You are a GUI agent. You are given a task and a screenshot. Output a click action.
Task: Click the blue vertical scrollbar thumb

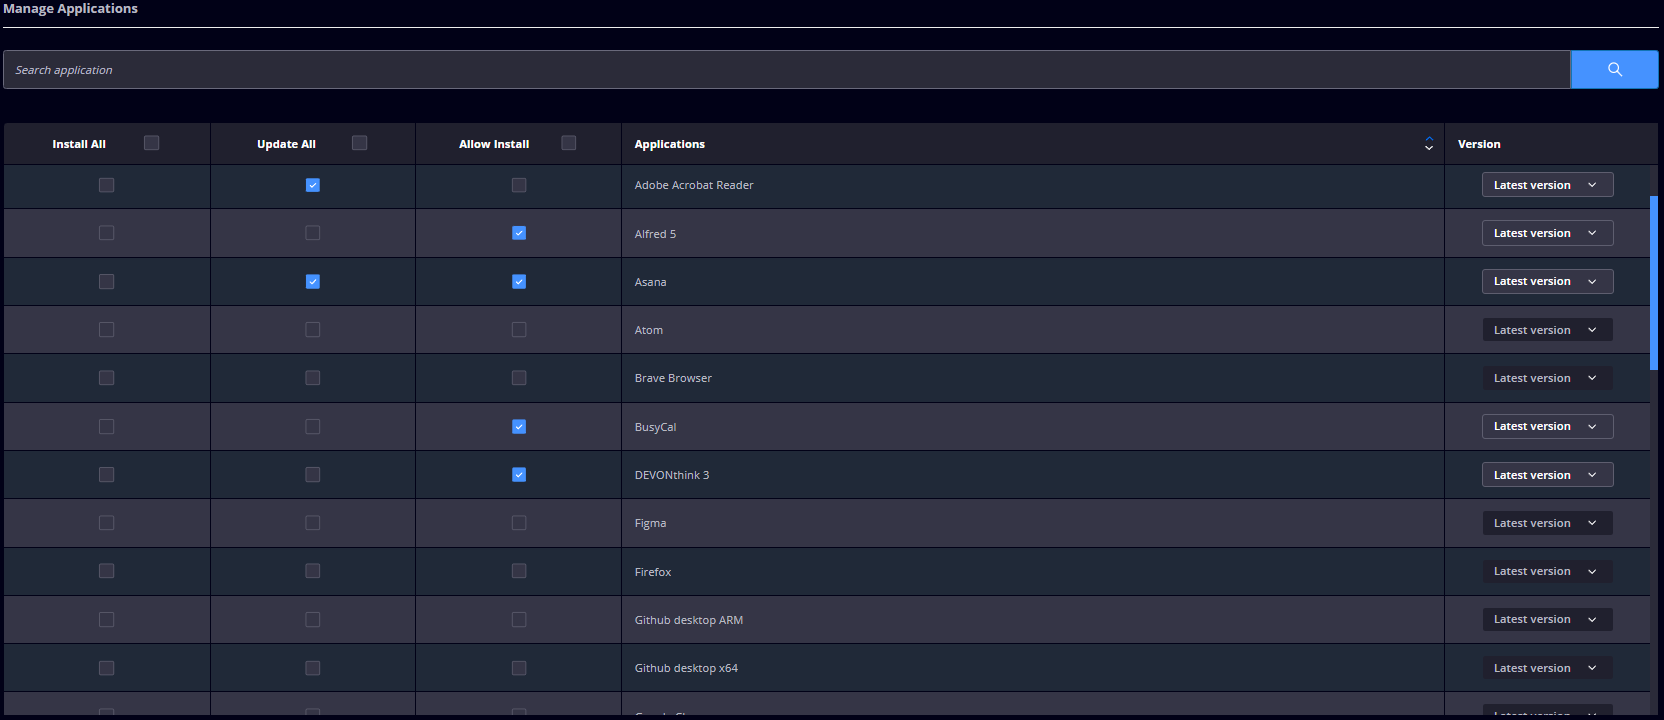pos(1654,283)
